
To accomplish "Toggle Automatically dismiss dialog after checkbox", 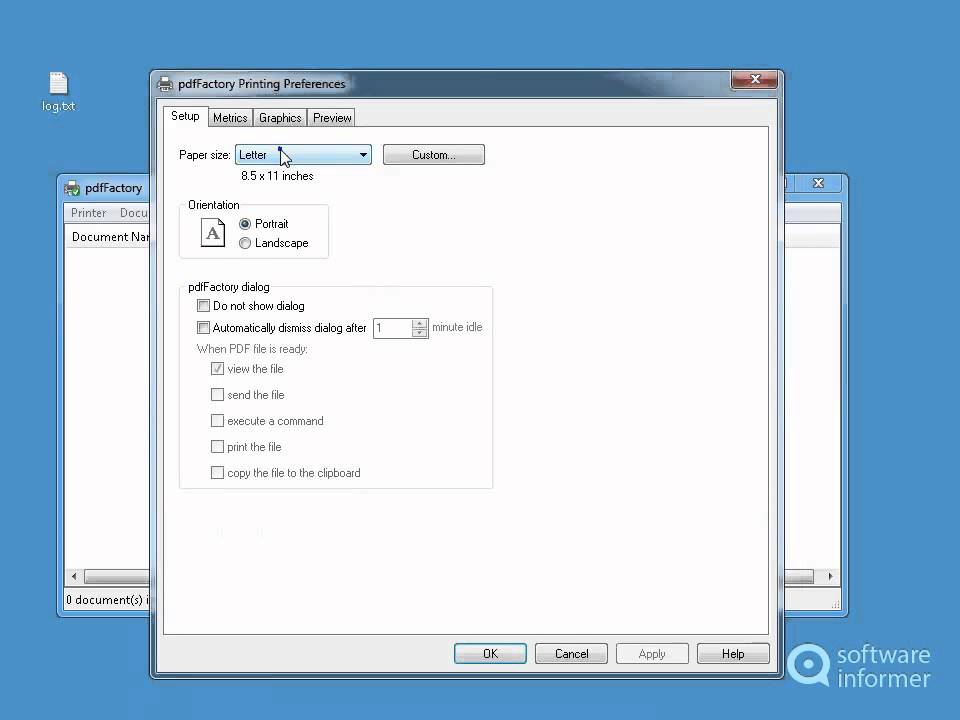I will point(203,328).
